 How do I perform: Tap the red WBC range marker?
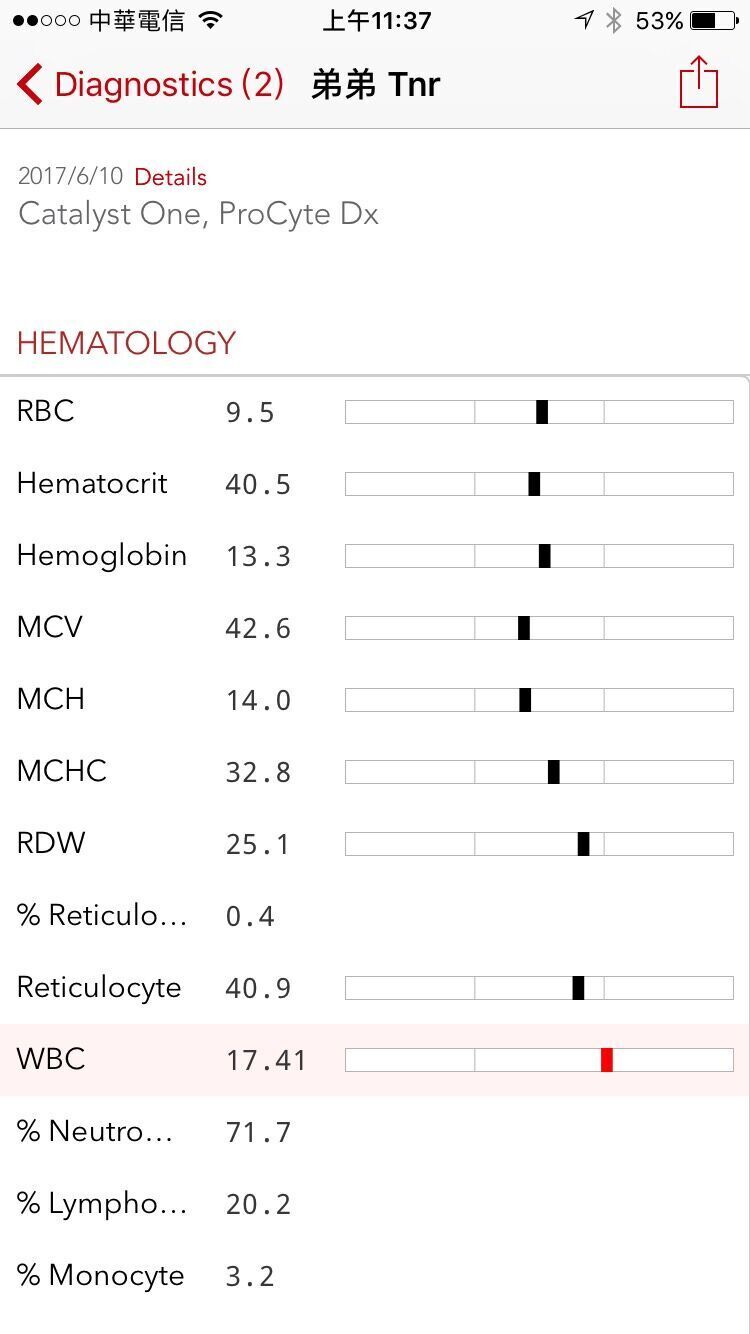[x=606, y=1060]
